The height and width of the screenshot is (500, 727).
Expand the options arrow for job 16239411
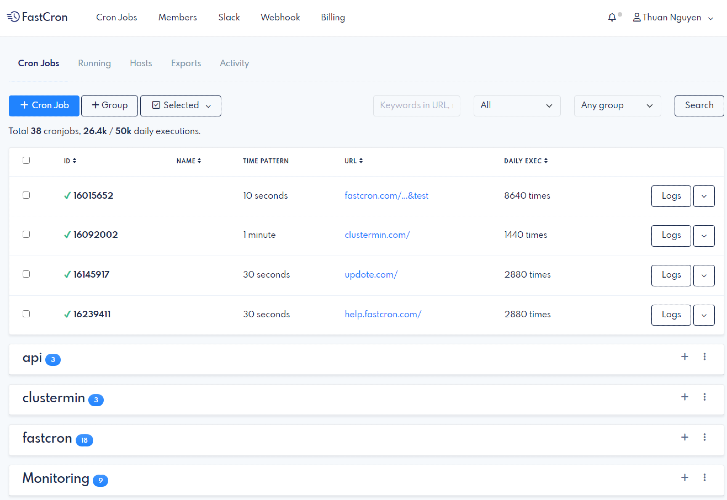coord(704,315)
